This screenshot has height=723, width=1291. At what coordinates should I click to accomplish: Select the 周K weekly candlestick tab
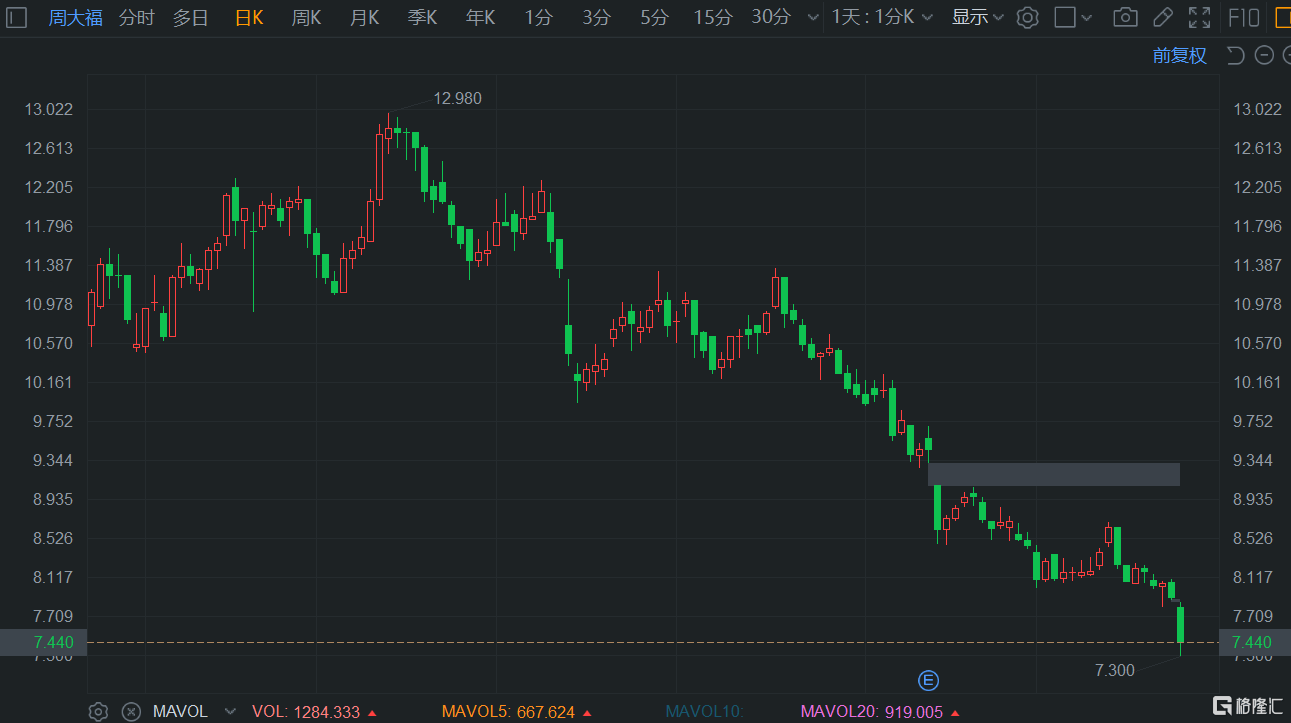pyautogui.click(x=306, y=17)
